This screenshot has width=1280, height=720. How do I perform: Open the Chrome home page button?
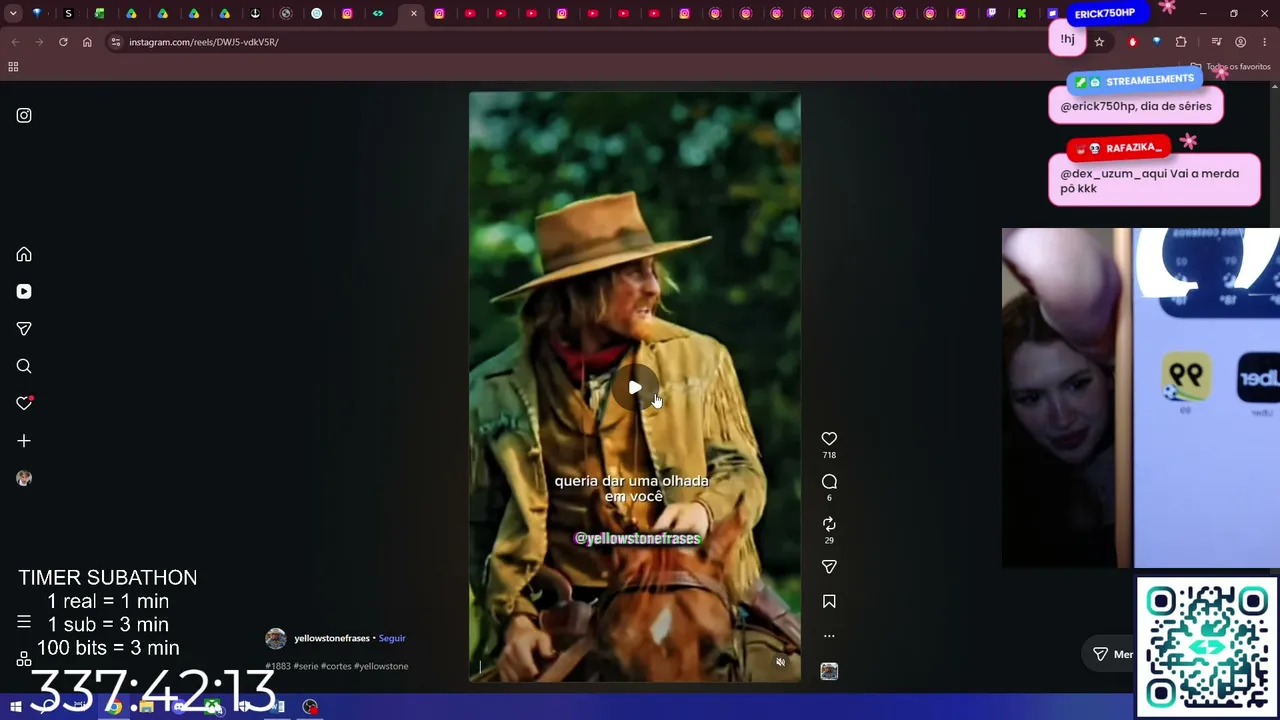pyautogui.click(x=87, y=42)
